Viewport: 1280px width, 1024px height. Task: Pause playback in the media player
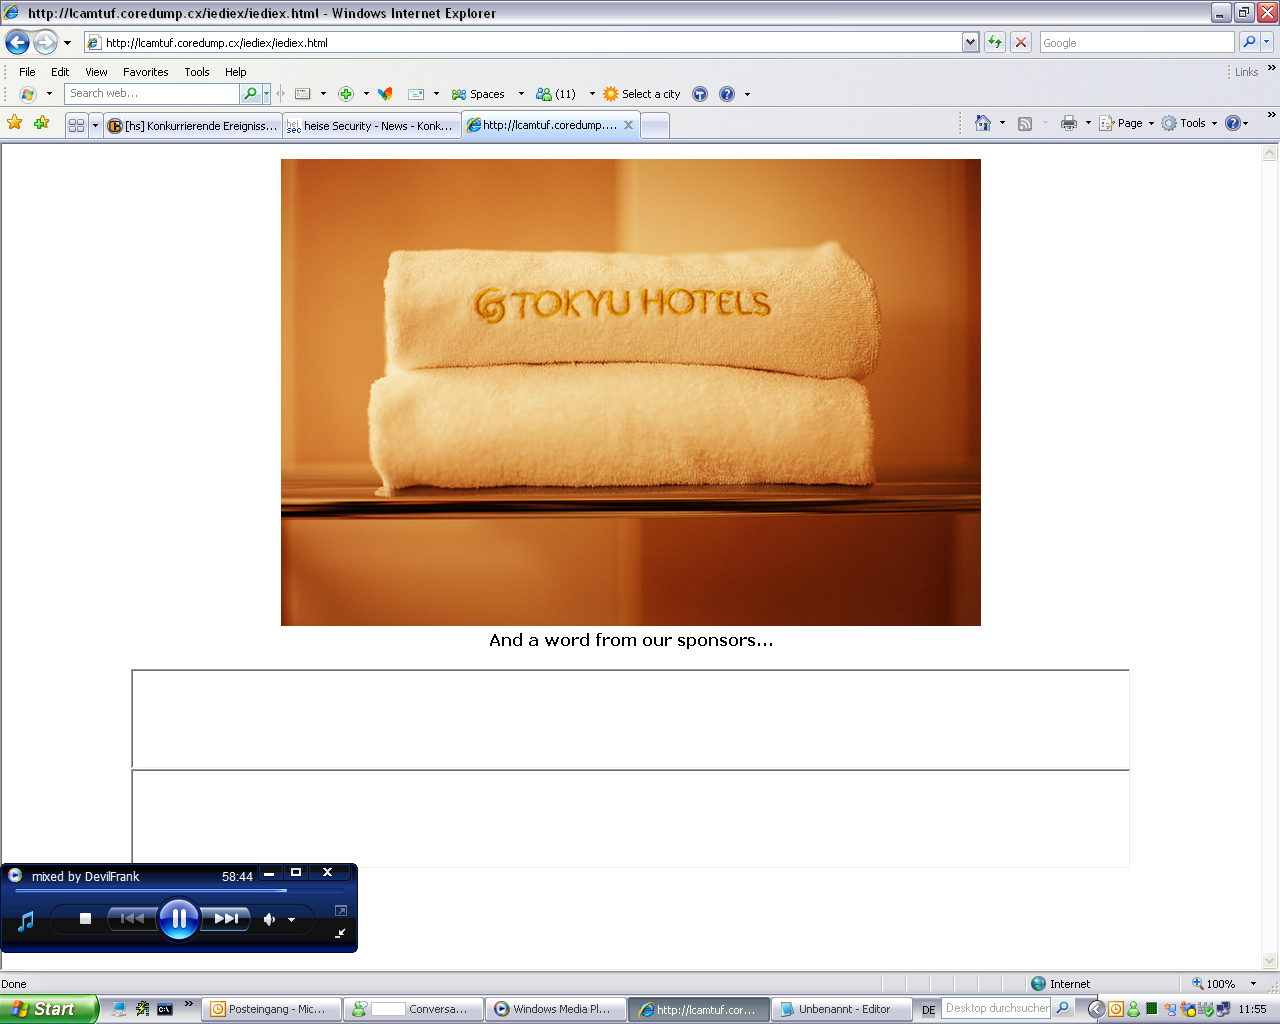click(x=179, y=918)
